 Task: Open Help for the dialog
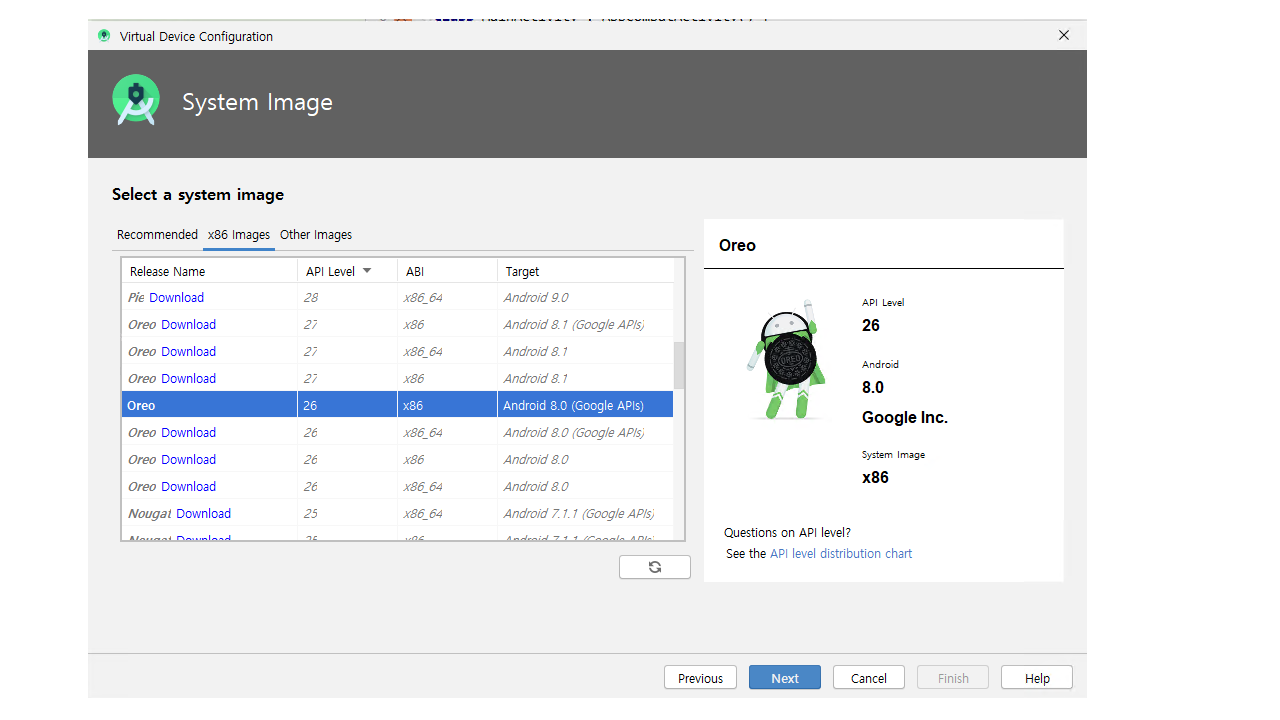[x=1037, y=678]
